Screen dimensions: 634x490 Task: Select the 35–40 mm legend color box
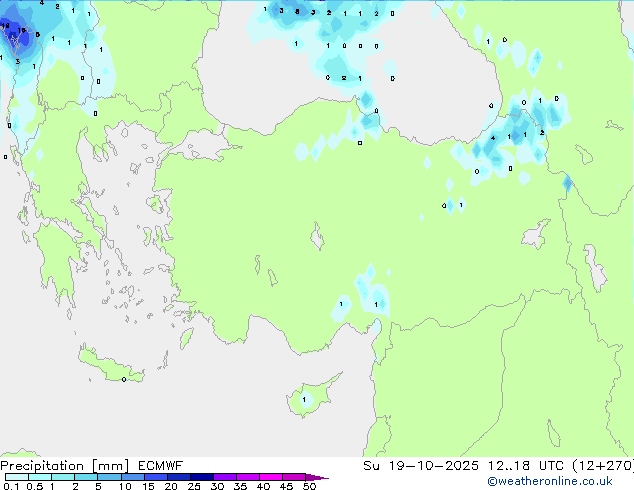[247, 477]
